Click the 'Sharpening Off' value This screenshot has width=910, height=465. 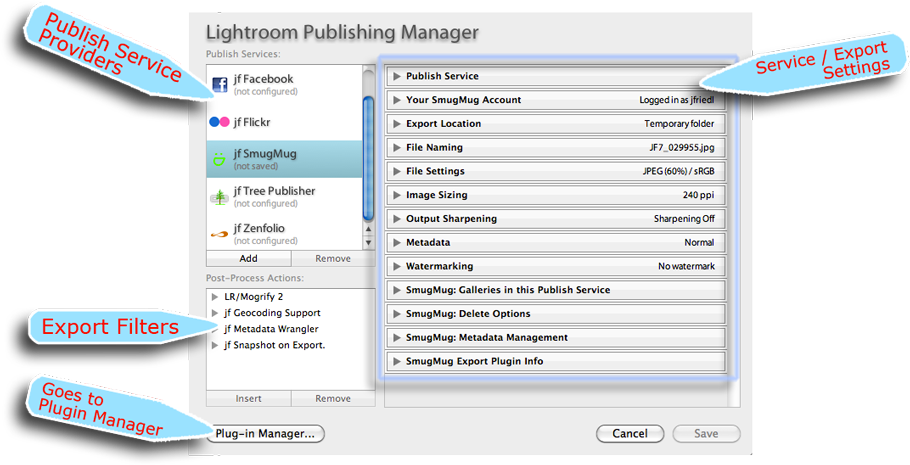click(684, 219)
